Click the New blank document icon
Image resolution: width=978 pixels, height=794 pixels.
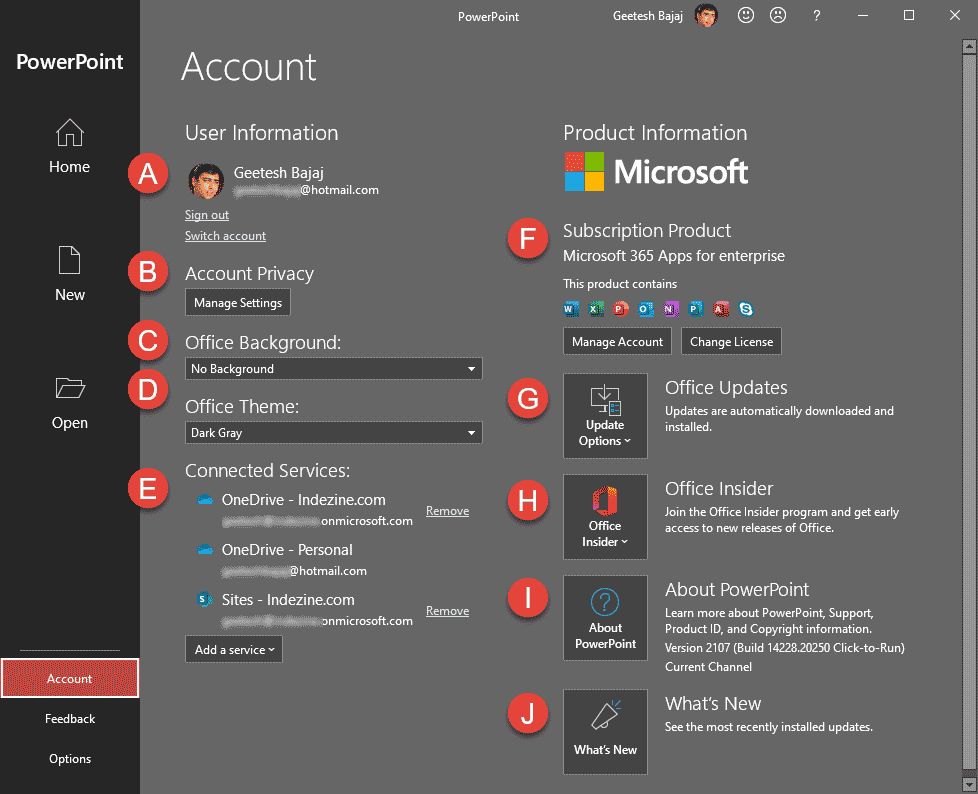(x=69, y=260)
